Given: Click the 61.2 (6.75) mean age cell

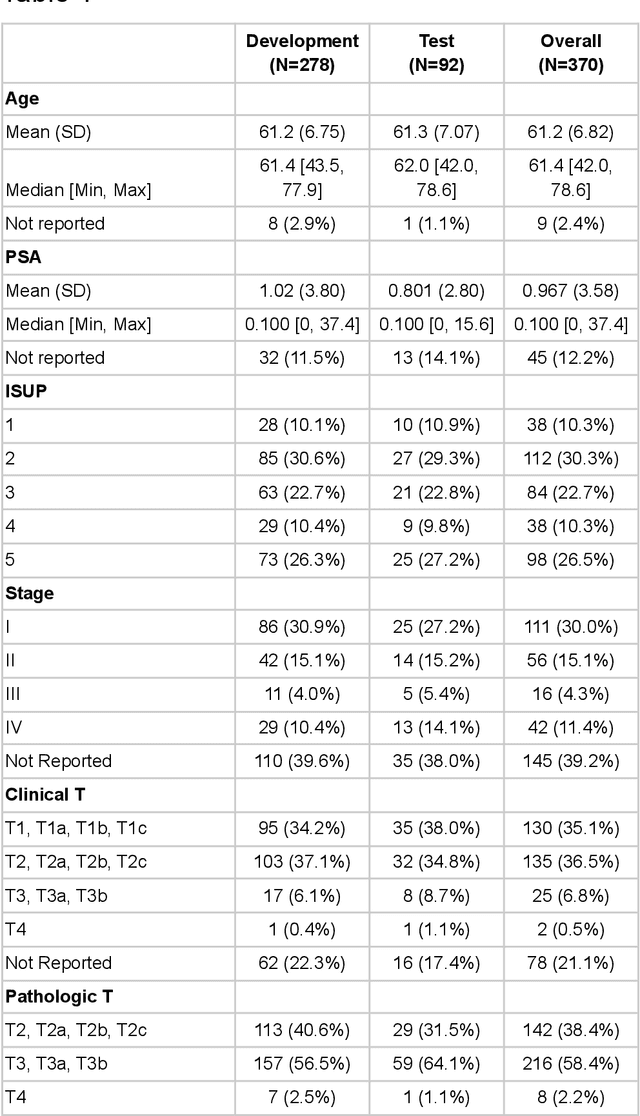Looking at the screenshot, I should pyautogui.click(x=302, y=131).
